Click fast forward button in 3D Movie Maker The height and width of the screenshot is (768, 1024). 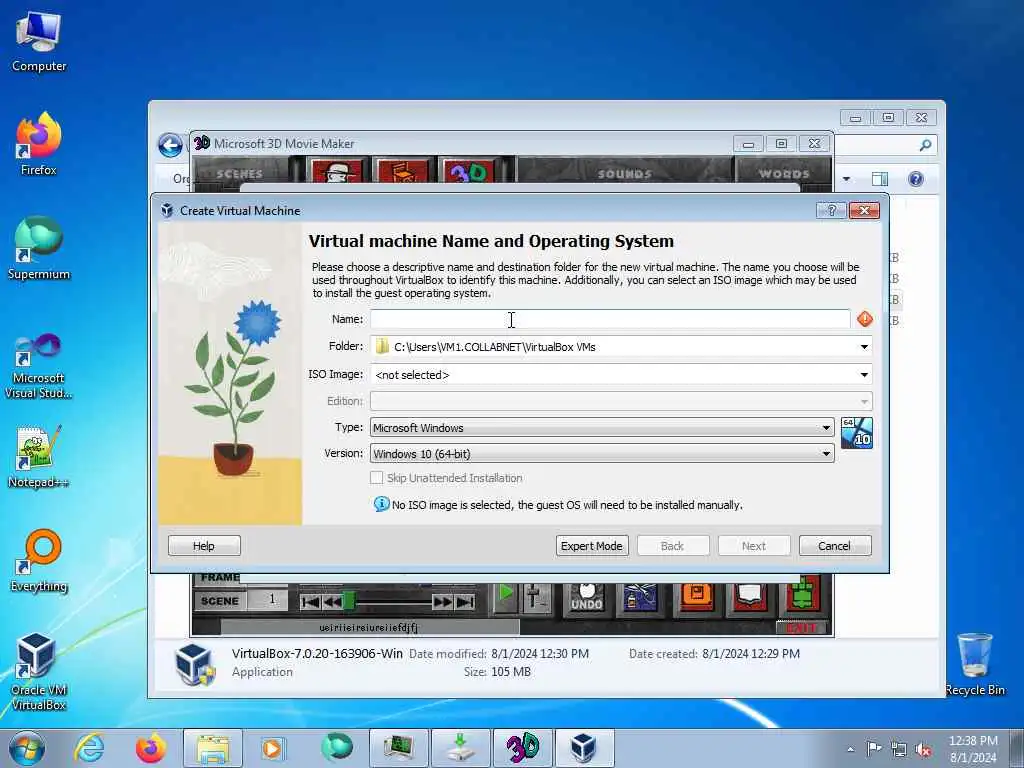442,602
